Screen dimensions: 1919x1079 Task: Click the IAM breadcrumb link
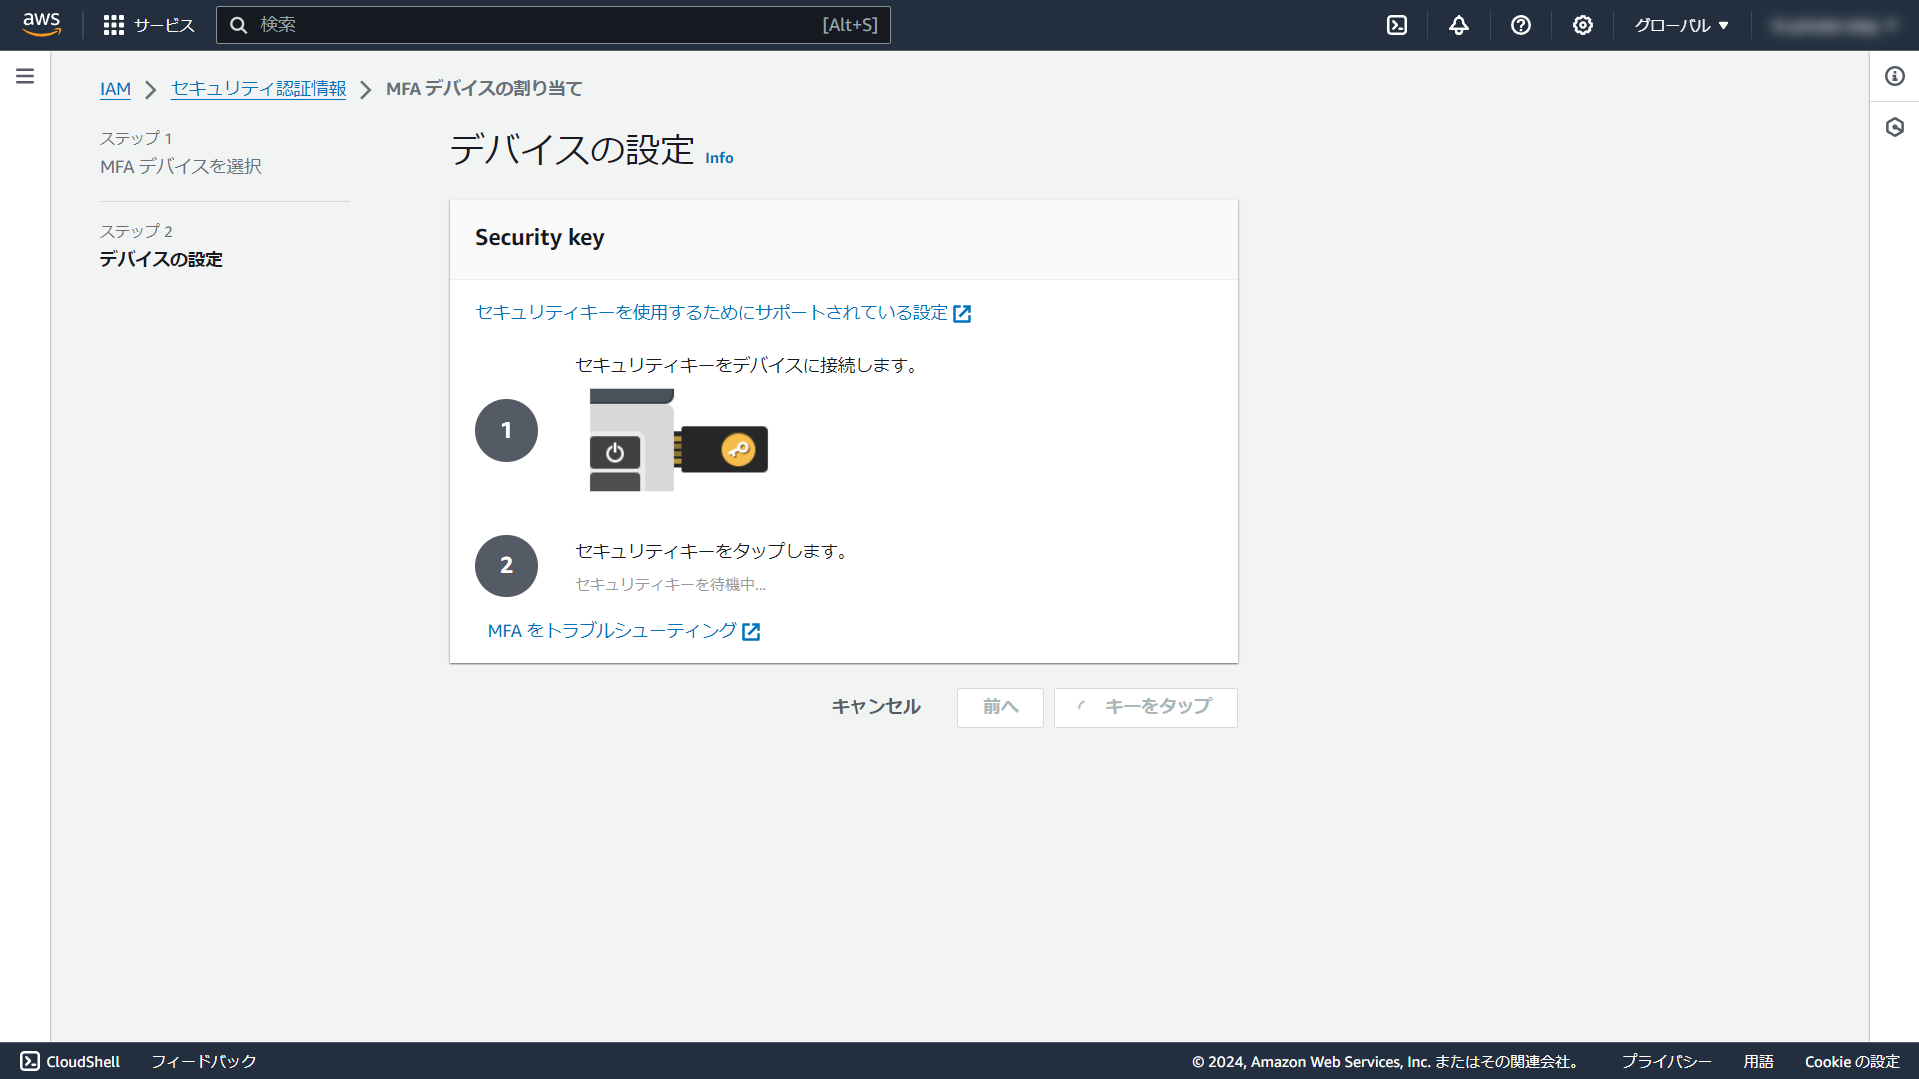(115, 89)
